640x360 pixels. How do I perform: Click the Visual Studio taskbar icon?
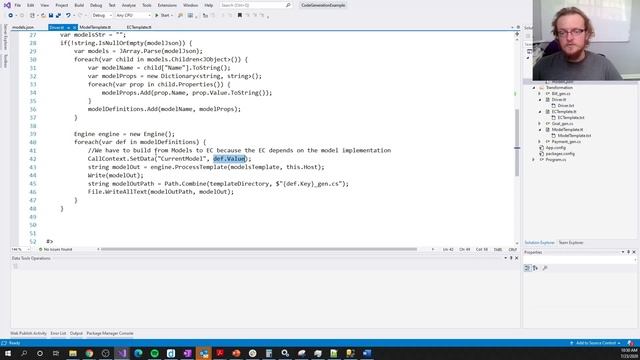(122, 353)
